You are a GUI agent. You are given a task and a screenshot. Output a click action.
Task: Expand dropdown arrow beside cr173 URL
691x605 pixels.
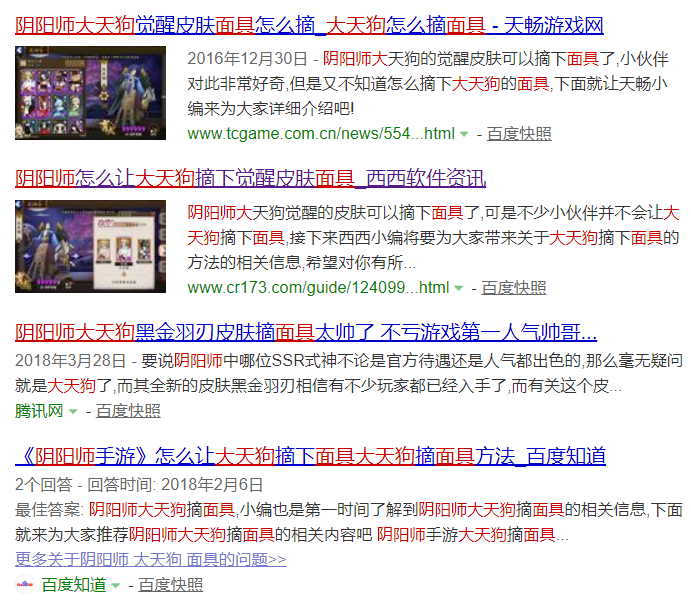[x=458, y=288]
